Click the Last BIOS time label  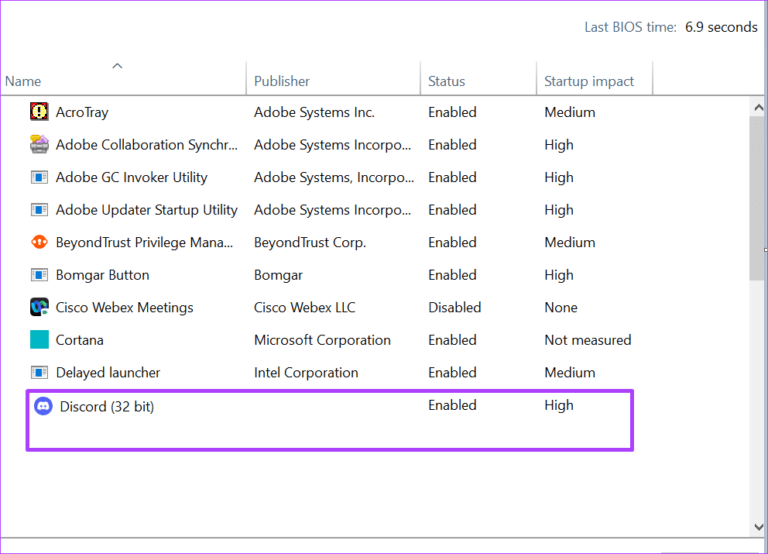[630, 27]
